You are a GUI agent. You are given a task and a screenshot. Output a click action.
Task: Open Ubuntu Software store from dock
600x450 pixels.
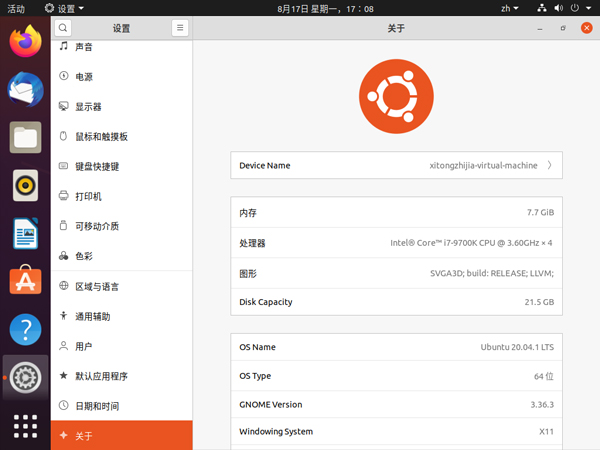click(25, 281)
